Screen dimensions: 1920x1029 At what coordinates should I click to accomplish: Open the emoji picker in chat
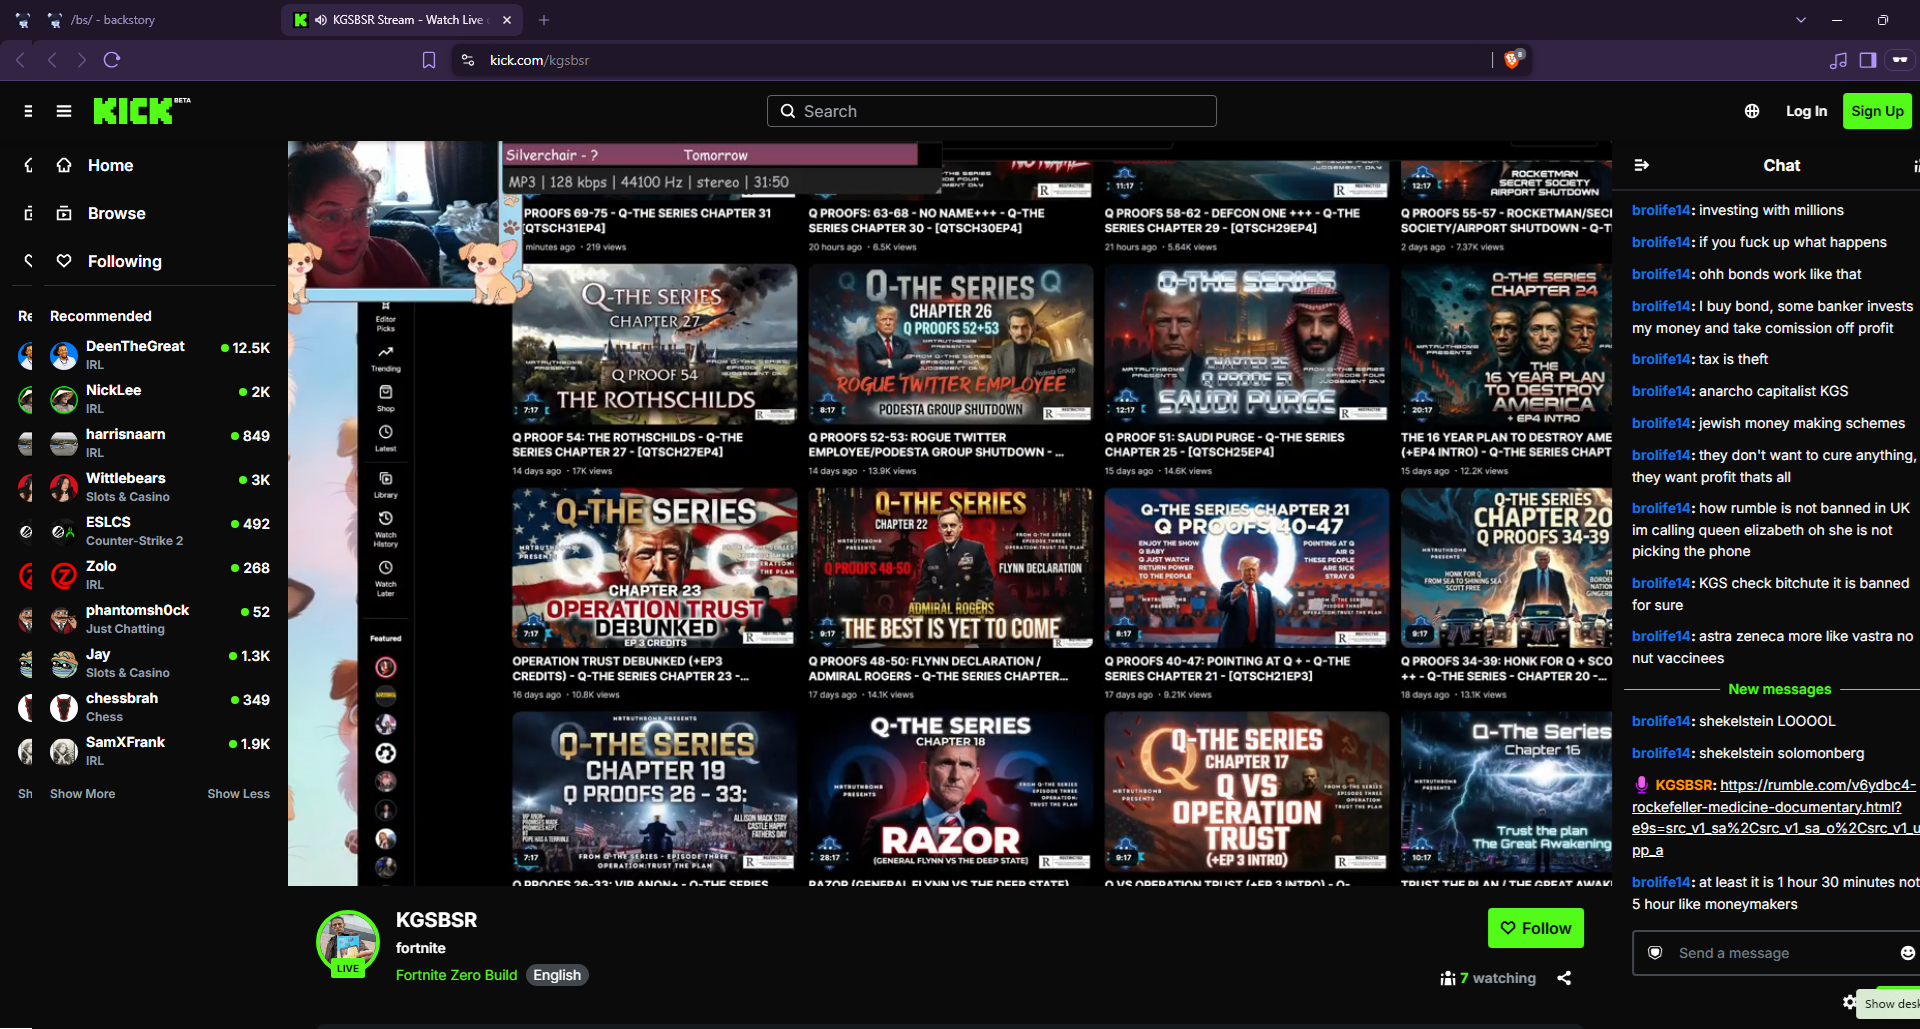(x=1908, y=953)
